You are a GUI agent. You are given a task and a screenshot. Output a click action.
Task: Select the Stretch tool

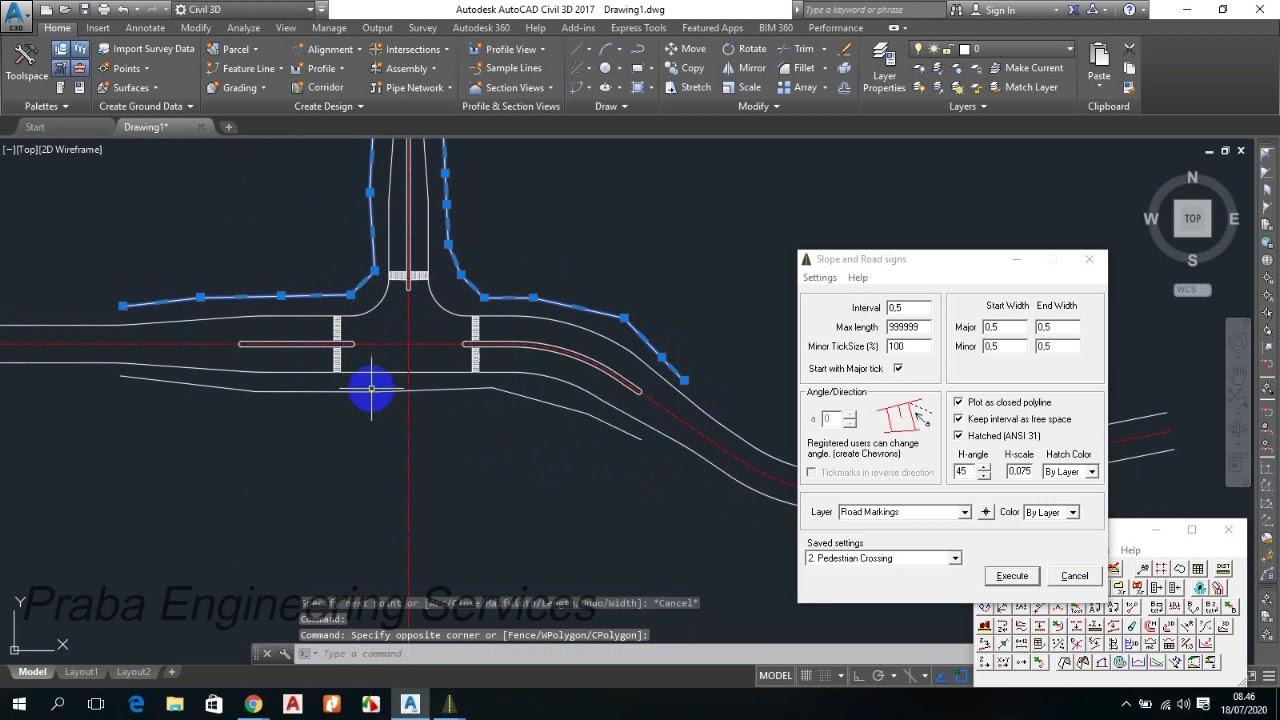click(687, 87)
